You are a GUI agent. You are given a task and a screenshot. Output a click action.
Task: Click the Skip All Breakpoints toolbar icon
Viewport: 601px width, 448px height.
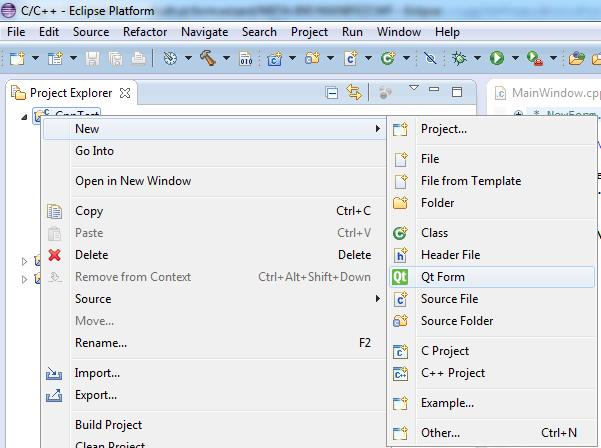pos(430,58)
